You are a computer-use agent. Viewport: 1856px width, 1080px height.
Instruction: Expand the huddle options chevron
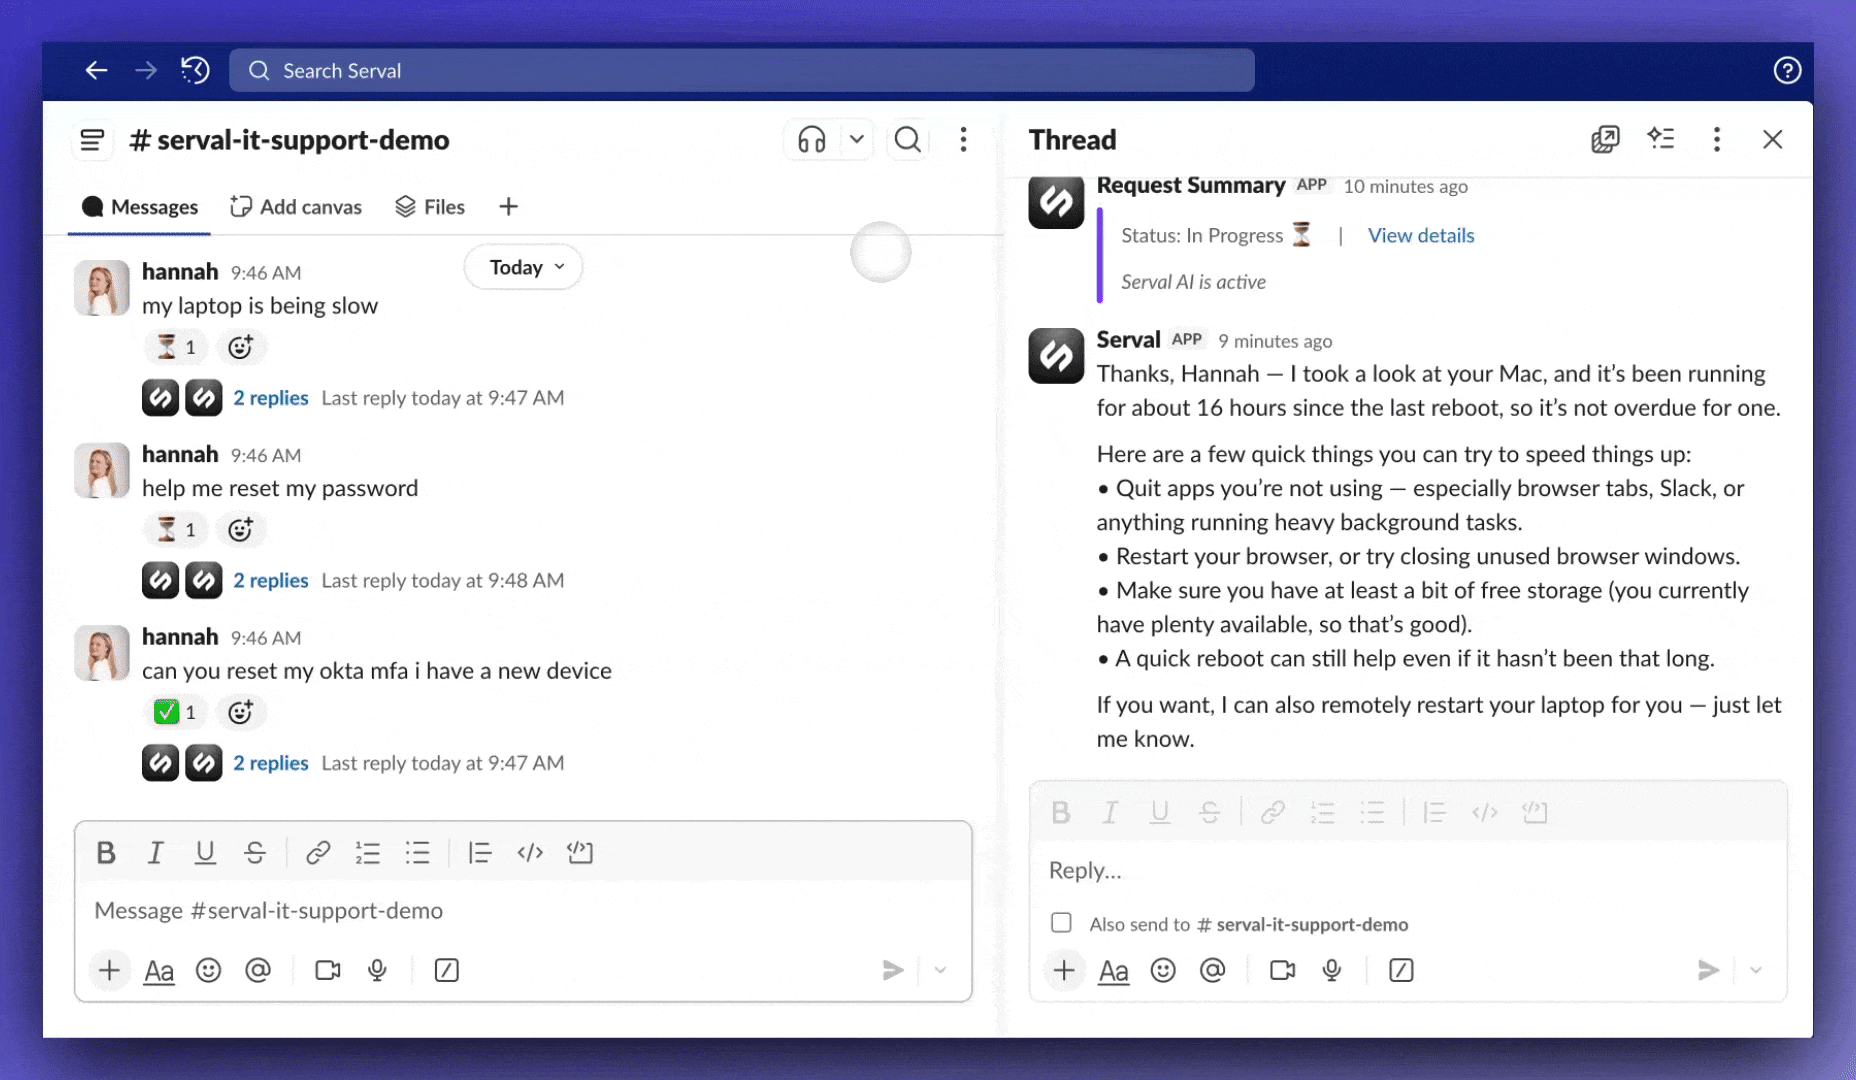tap(855, 139)
